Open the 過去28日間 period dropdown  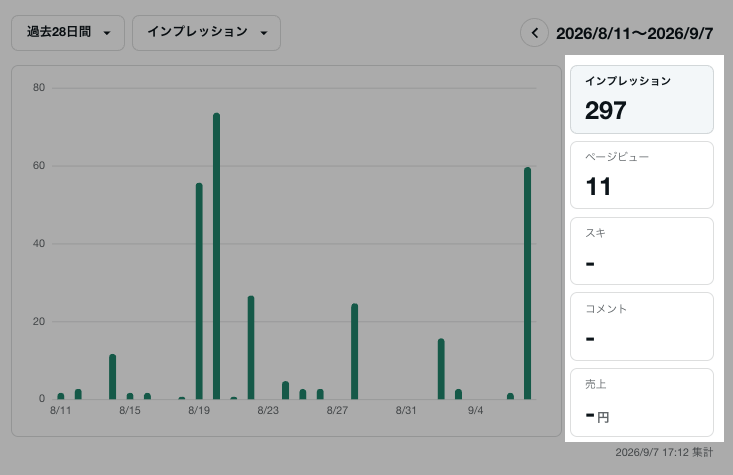click(x=68, y=33)
